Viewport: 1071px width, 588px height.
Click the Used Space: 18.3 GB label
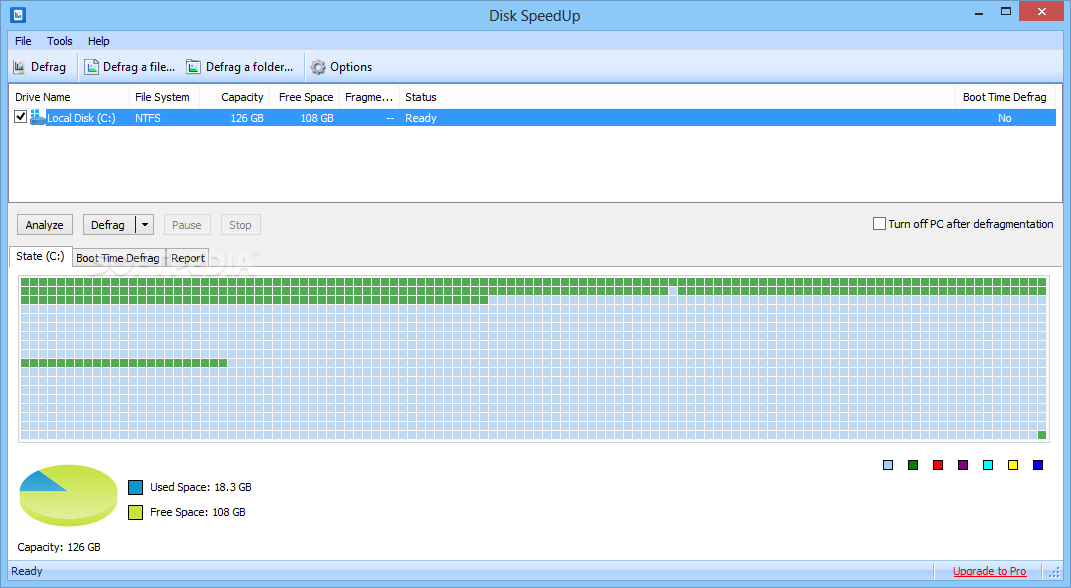[201, 487]
